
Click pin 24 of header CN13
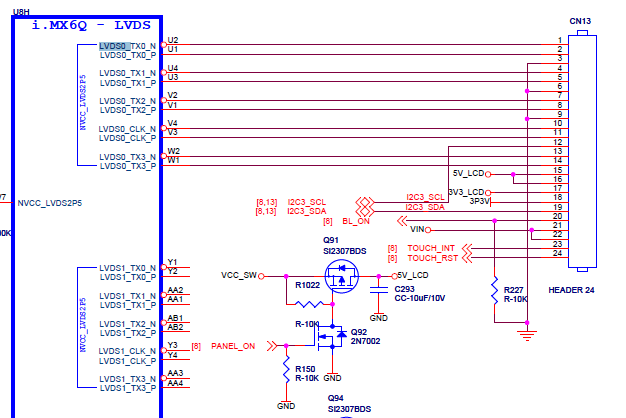(x=557, y=253)
